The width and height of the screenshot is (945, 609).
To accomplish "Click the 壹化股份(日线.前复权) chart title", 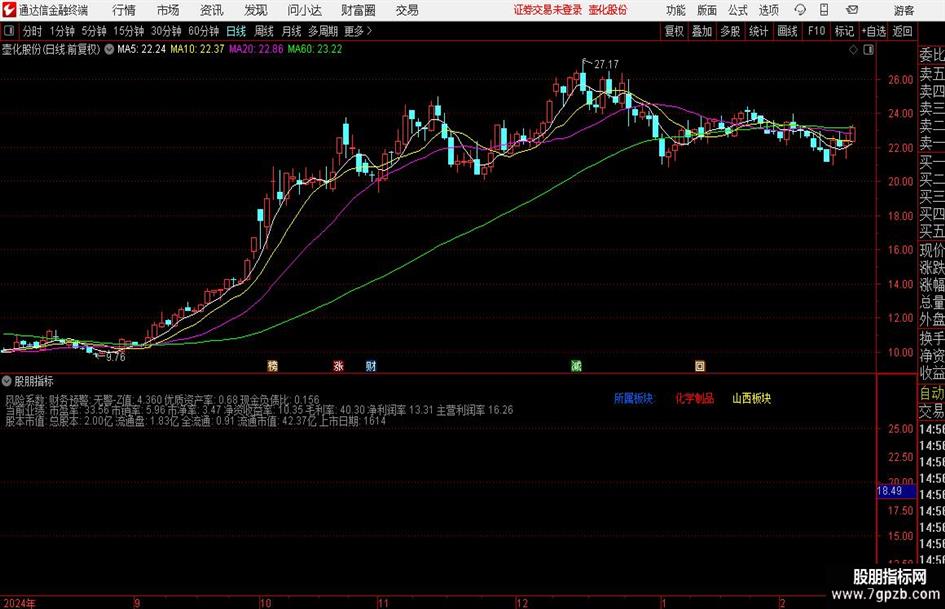I will [51, 49].
